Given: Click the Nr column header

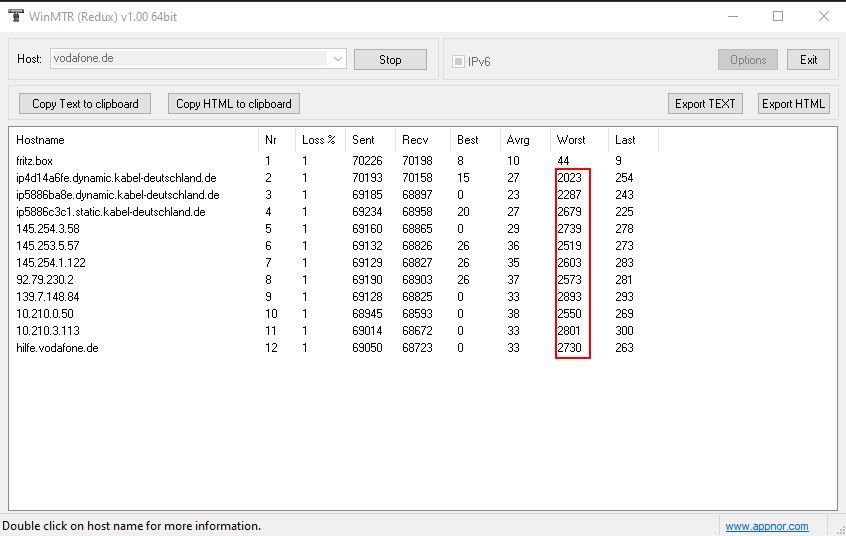Looking at the screenshot, I should pyautogui.click(x=277, y=140).
